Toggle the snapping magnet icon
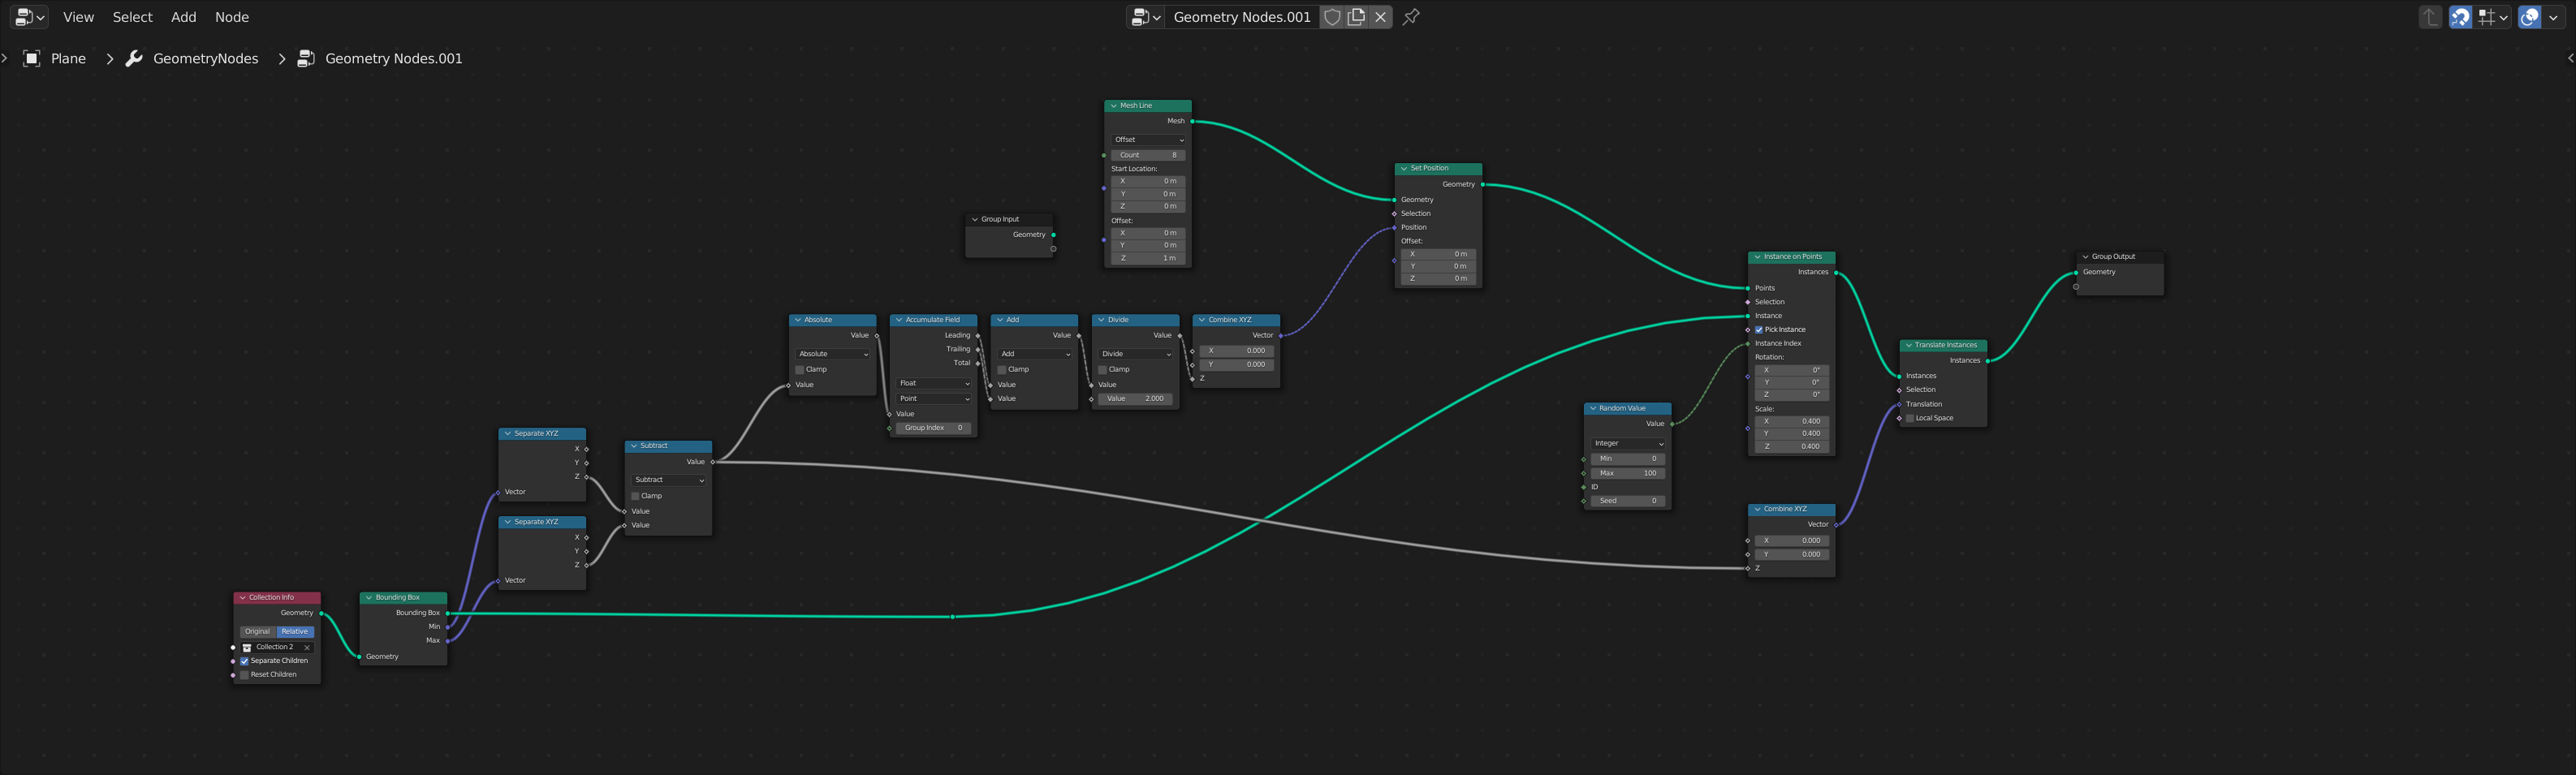The image size is (2576, 775). pyautogui.click(x=2460, y=17)
